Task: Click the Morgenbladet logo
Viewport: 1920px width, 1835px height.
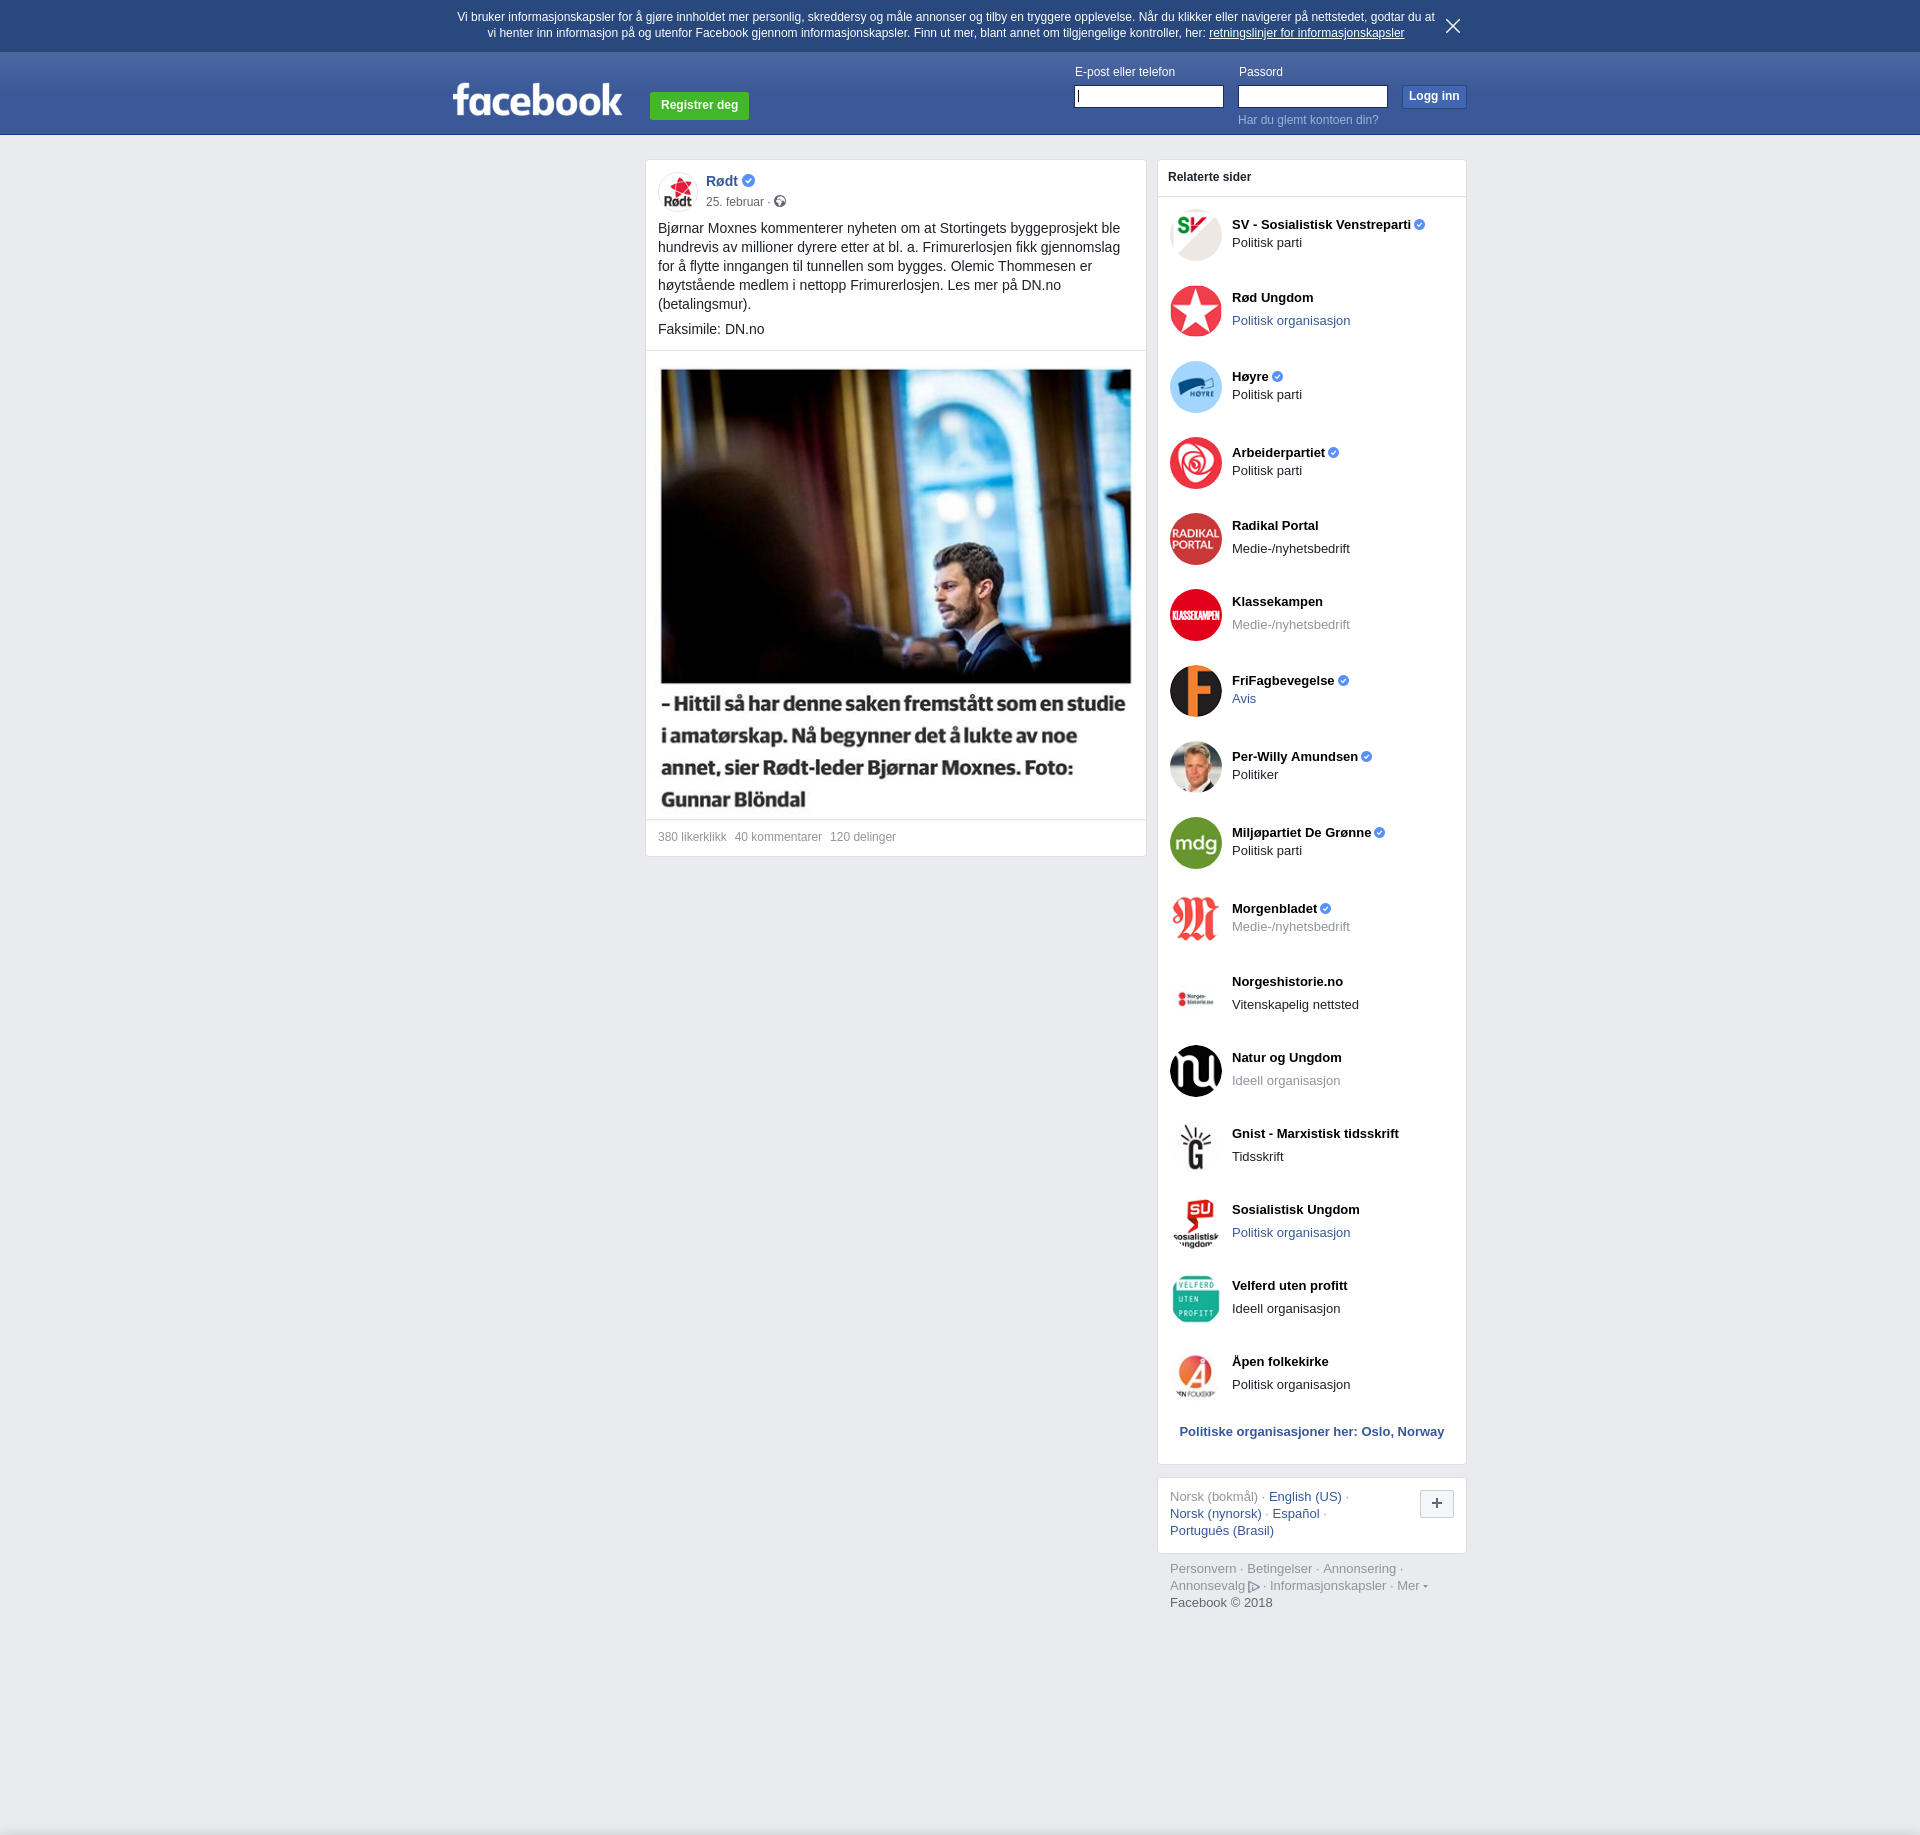Action: coord(1196,919)
